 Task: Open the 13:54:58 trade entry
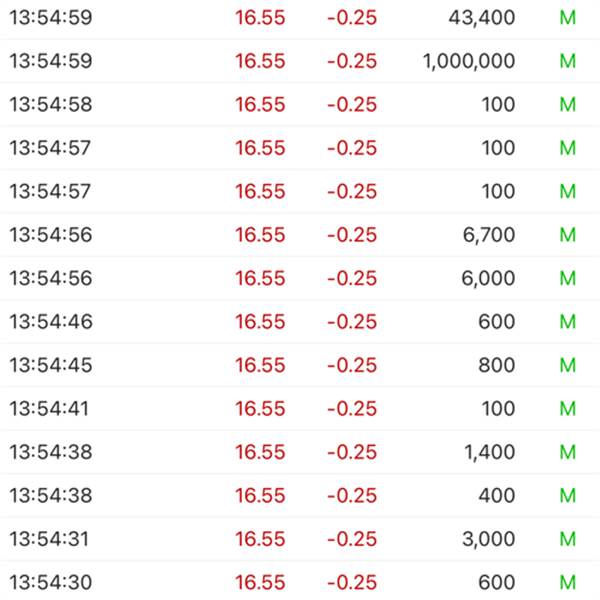[x=300, y=104]
